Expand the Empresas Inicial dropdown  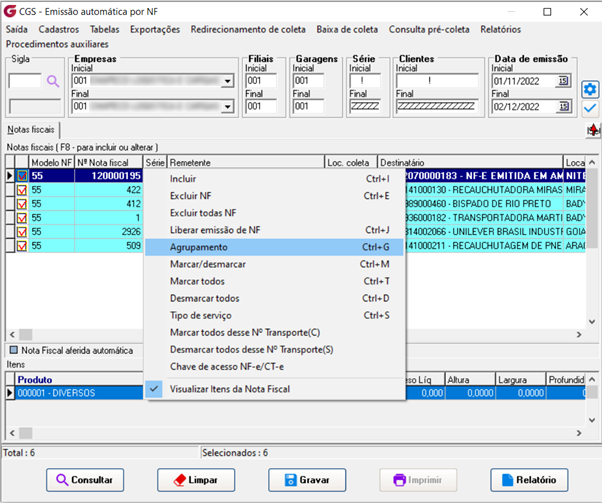click(228, 81)
